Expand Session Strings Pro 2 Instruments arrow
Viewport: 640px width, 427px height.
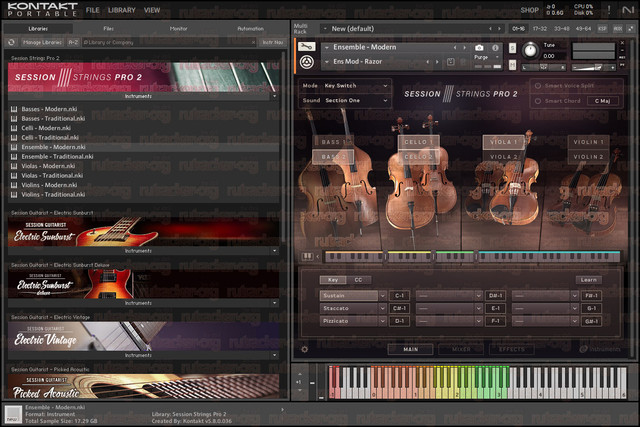pos(274,96)
